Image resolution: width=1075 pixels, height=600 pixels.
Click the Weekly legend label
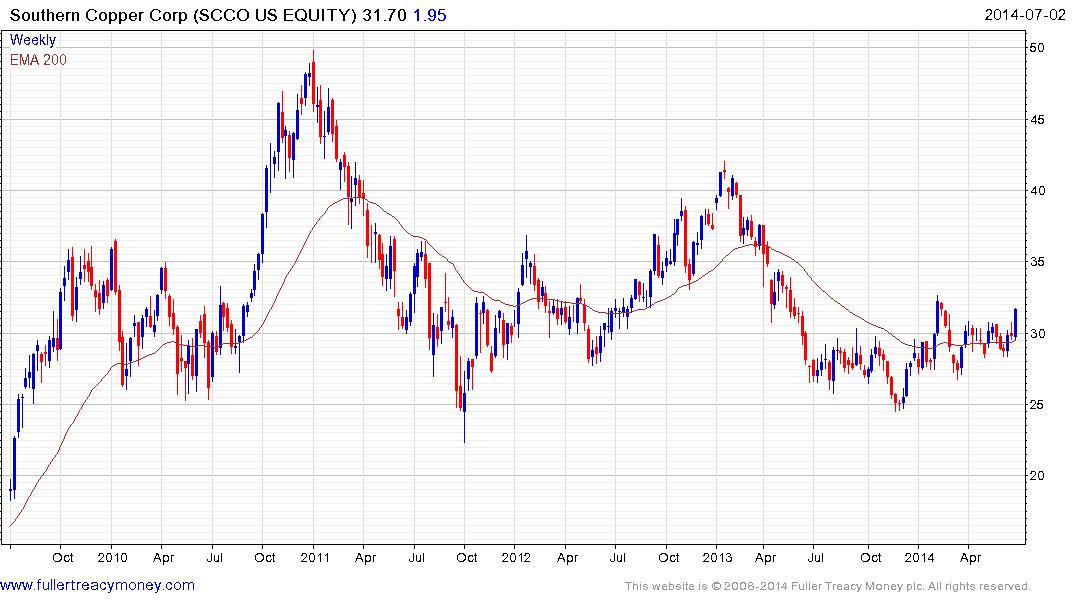point(32,40)
